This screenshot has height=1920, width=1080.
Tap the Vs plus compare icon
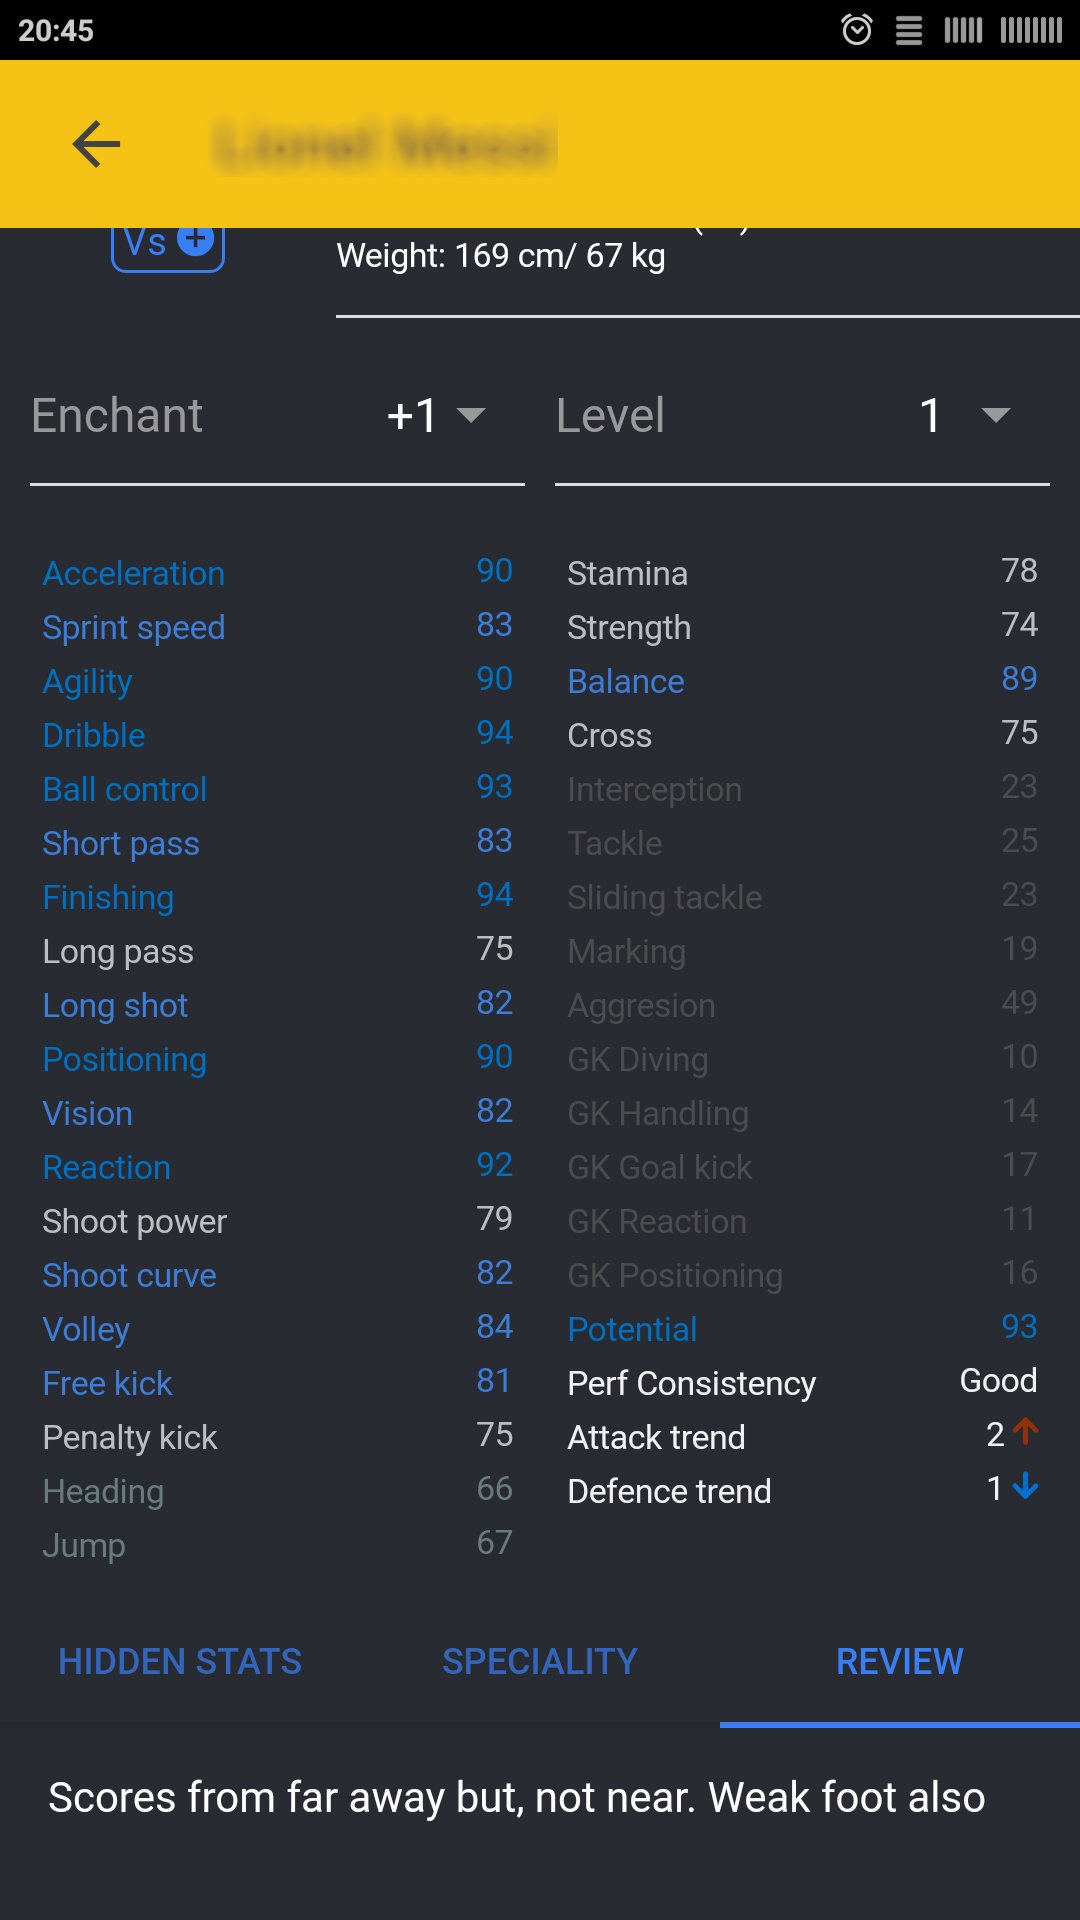pos(168,246)
